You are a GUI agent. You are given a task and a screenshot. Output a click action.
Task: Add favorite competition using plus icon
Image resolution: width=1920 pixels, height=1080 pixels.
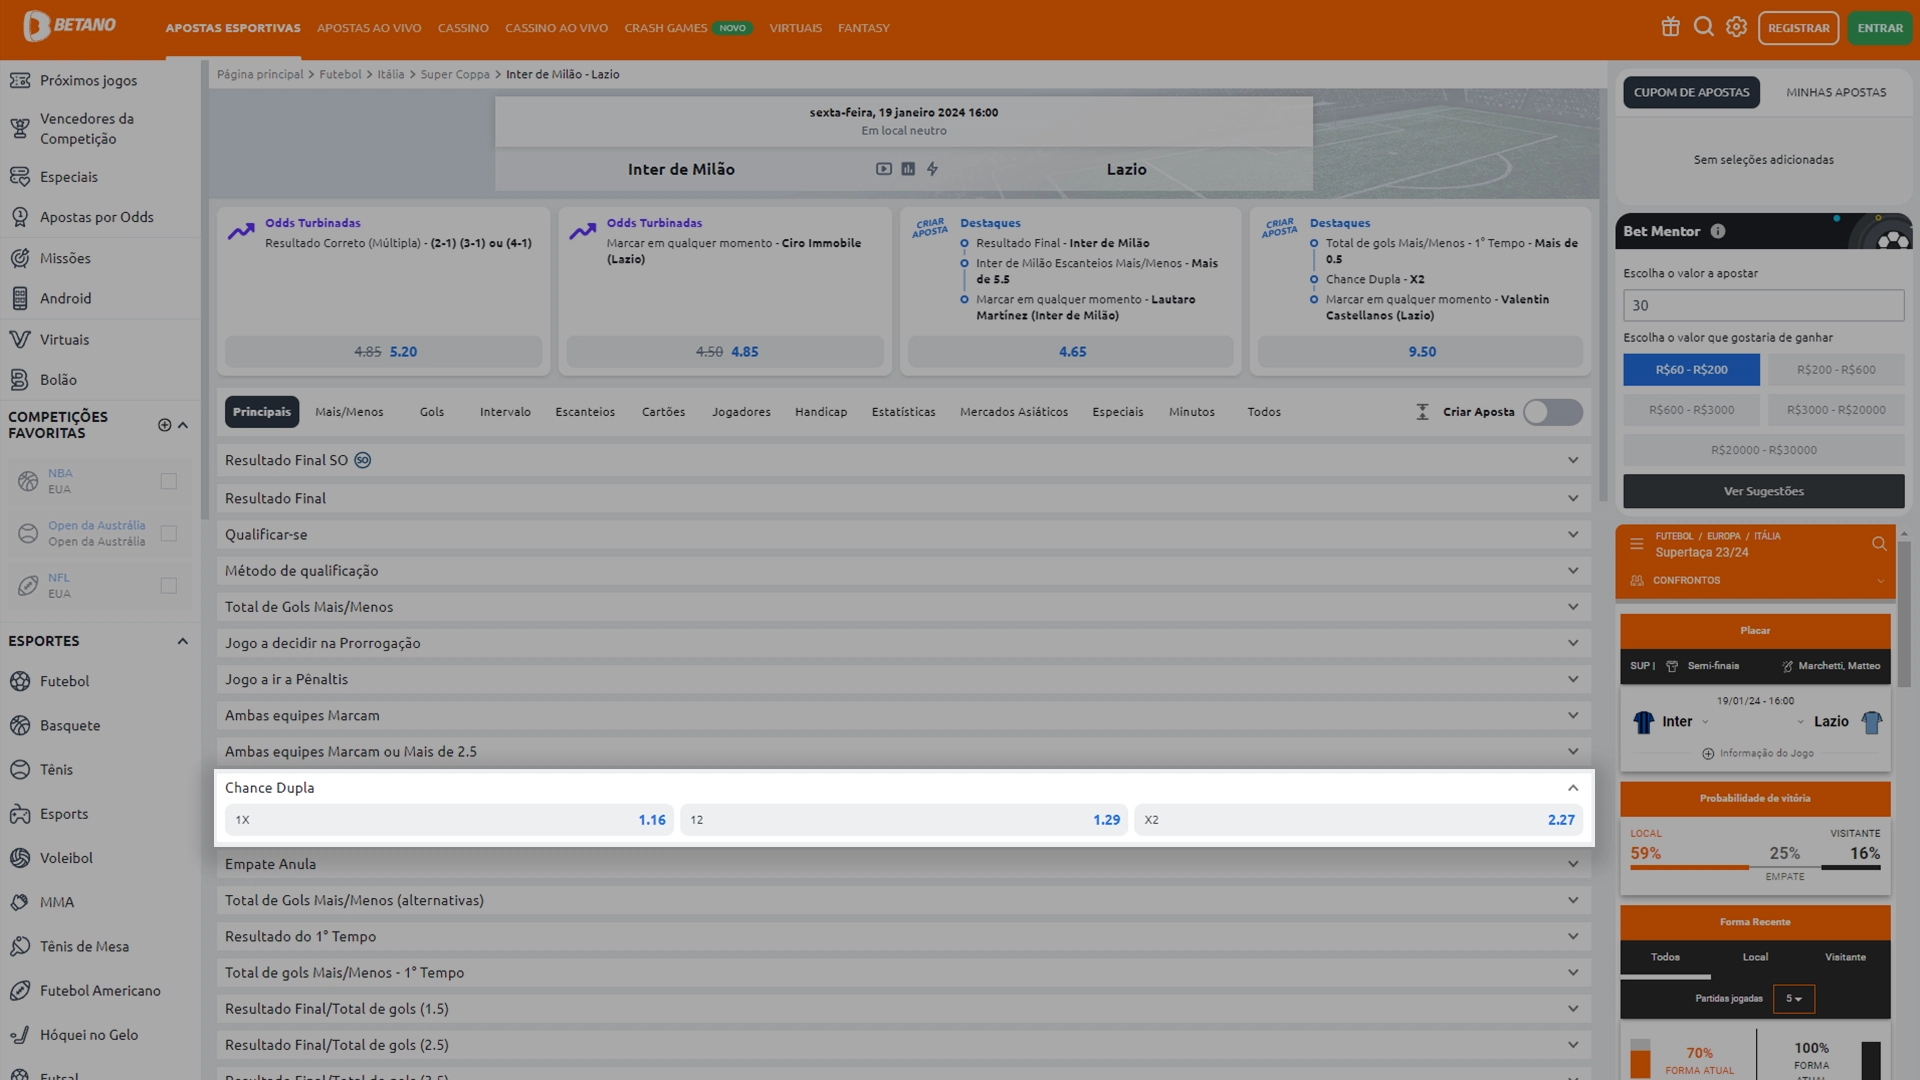coord(164,425)
